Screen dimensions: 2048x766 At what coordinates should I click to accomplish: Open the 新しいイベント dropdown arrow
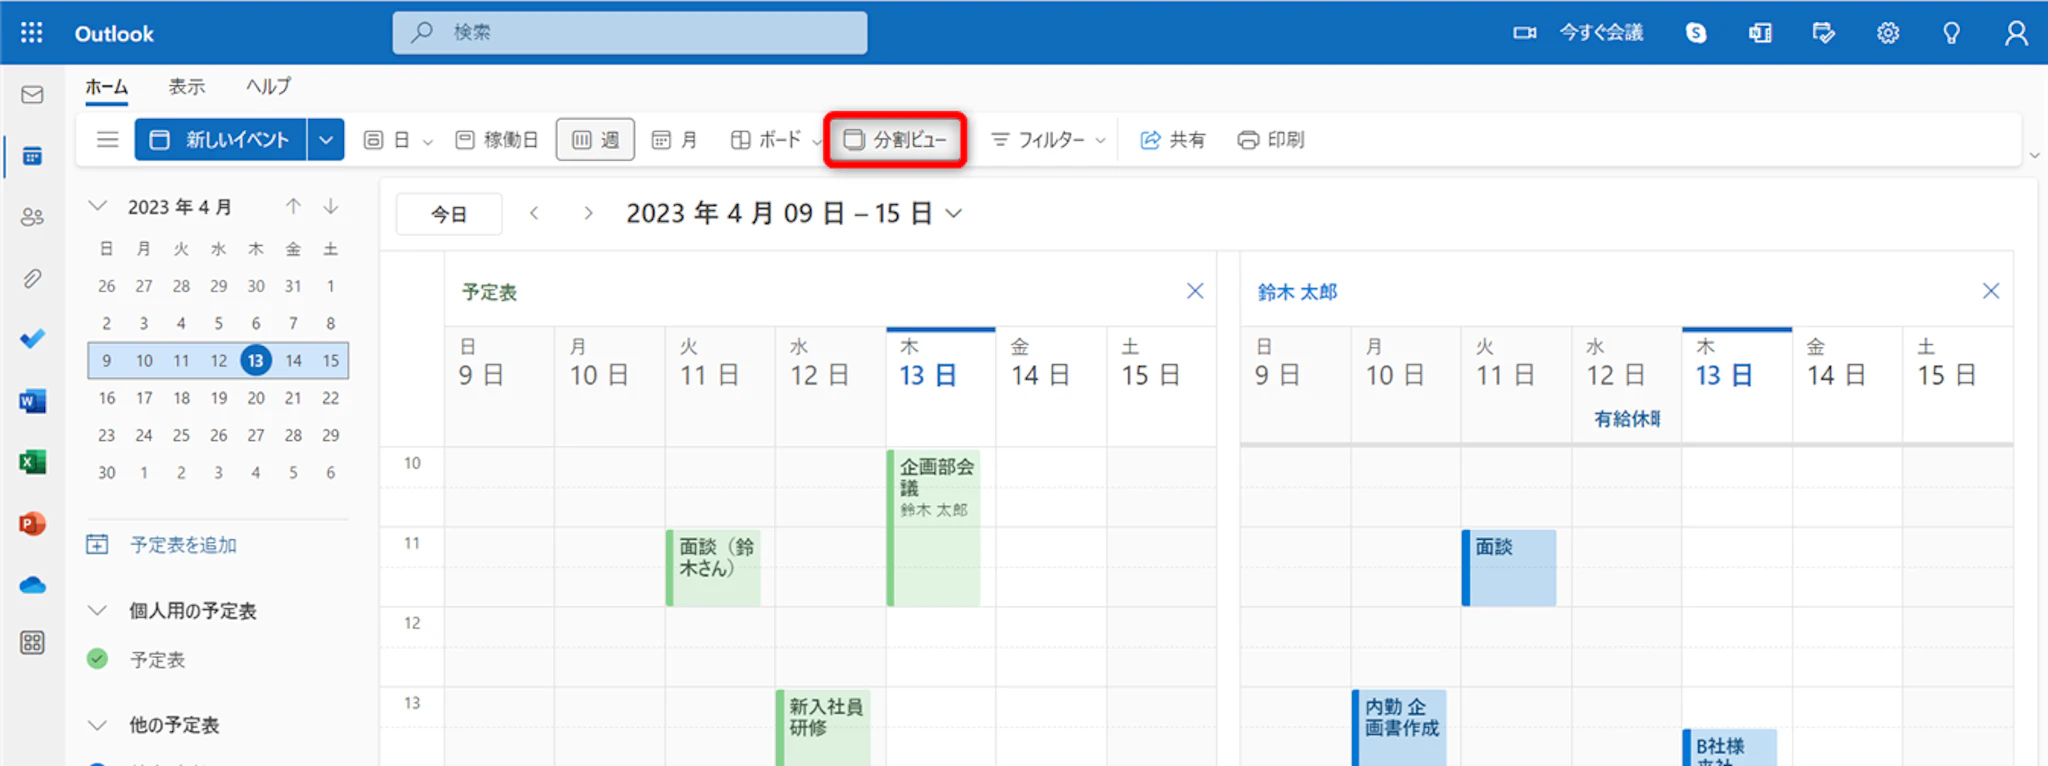(x=326, y=140)
